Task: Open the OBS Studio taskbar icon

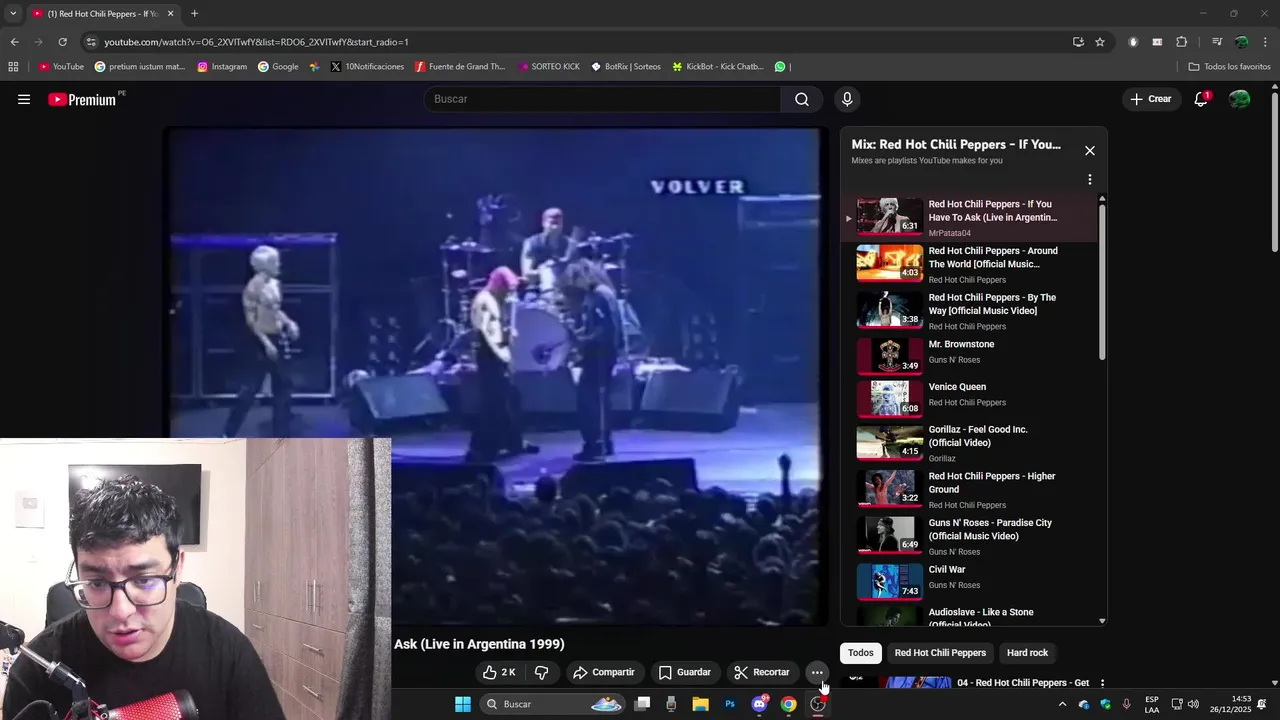Action: point(818,704)
